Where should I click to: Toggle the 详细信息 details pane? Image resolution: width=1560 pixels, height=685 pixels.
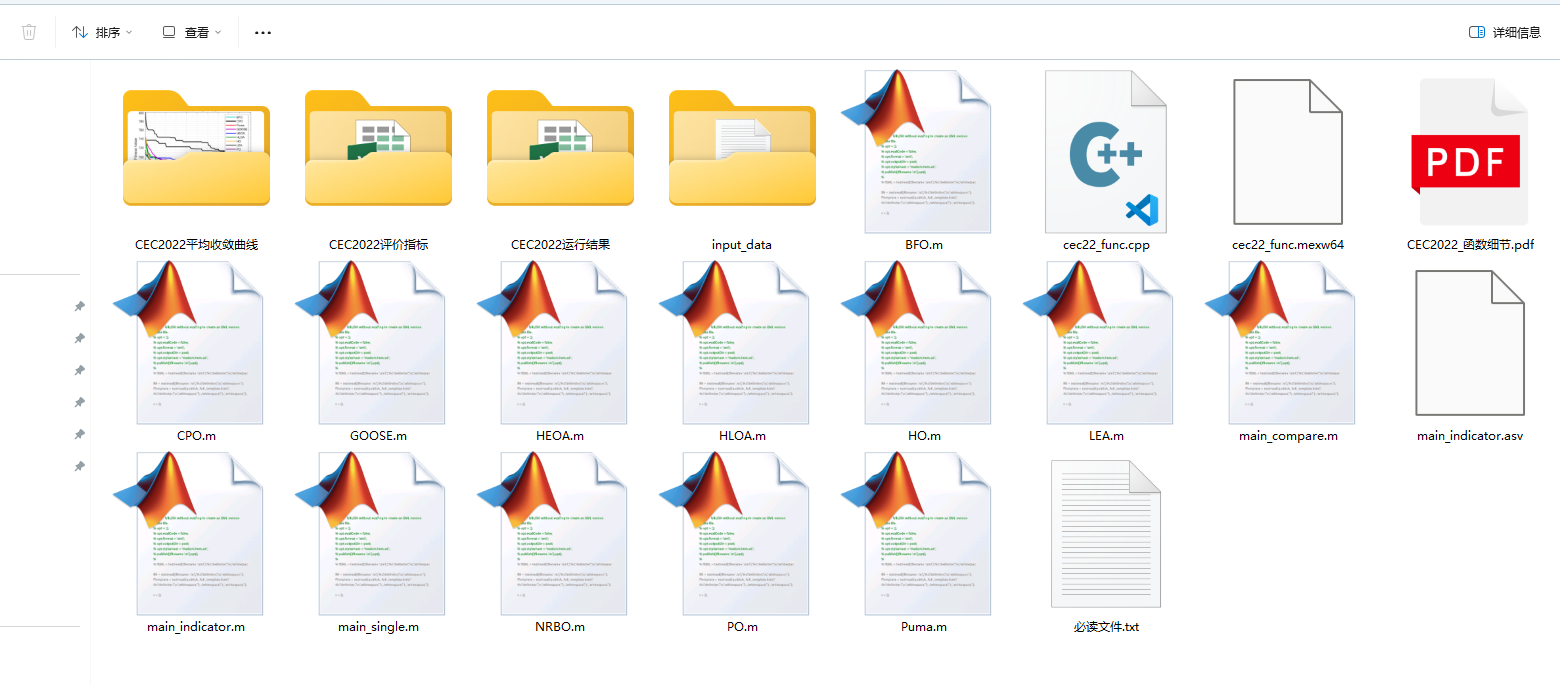[x=1505, y=32]
